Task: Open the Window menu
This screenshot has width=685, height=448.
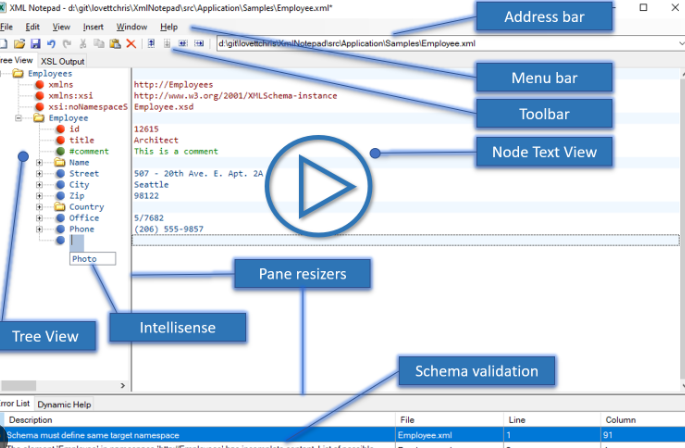Action: pyautogui.click(x=131, y=26)
